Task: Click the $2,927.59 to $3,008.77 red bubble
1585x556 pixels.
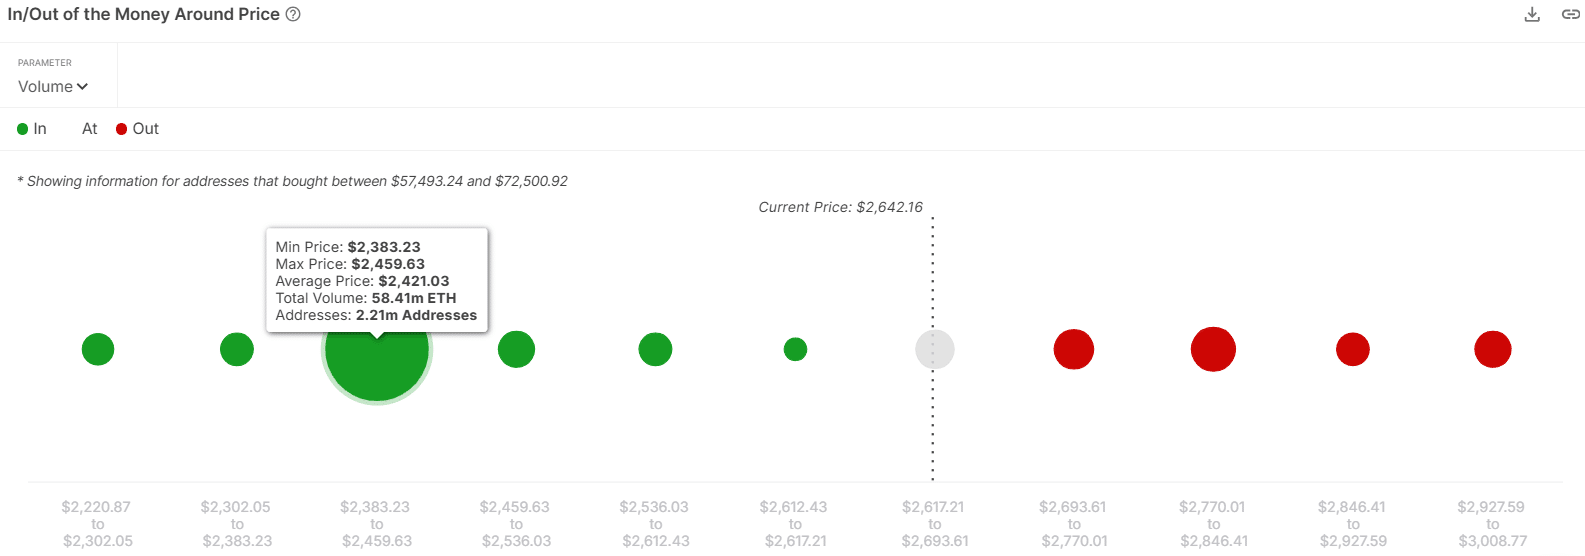Action: 1492,350
